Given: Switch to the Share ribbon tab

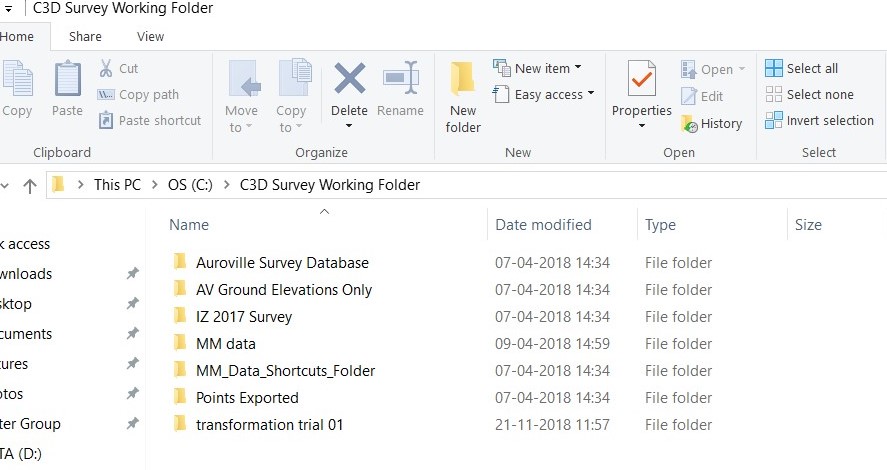Looking at the screenshot, I should 85,36.
